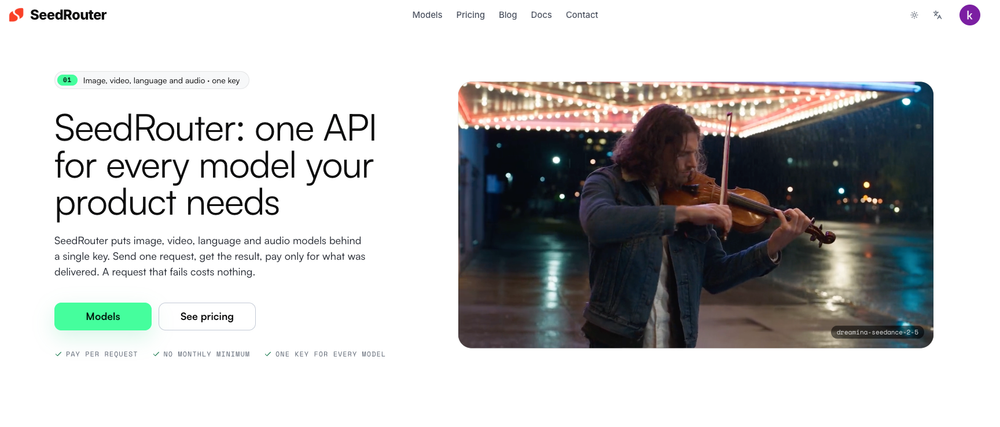Click the 'NO MONTHLY MINIMUM' text
Image resolution: width=1000 pixels, height=427 pixels.
pyautogui.click(x=207, y=354)
